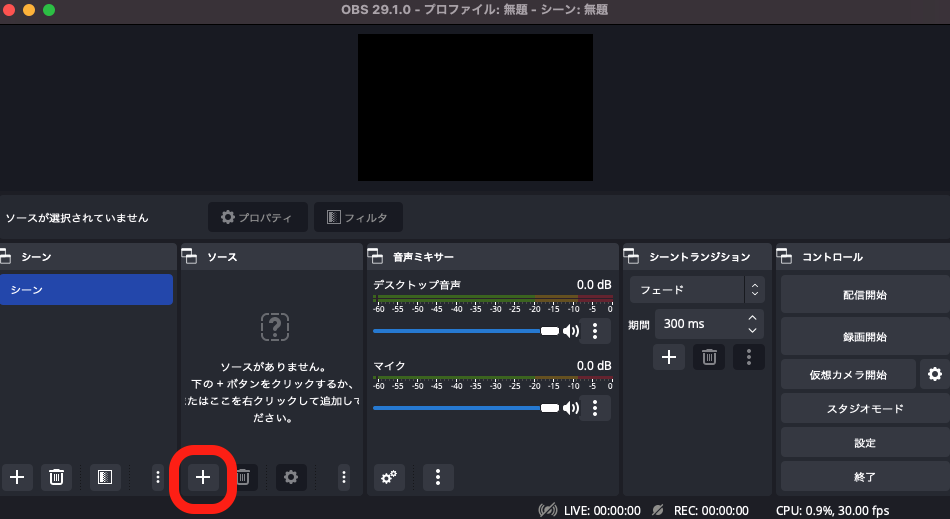Undock the 音声ミキサー panel icon
950x519 pixels.
(375, 257)
